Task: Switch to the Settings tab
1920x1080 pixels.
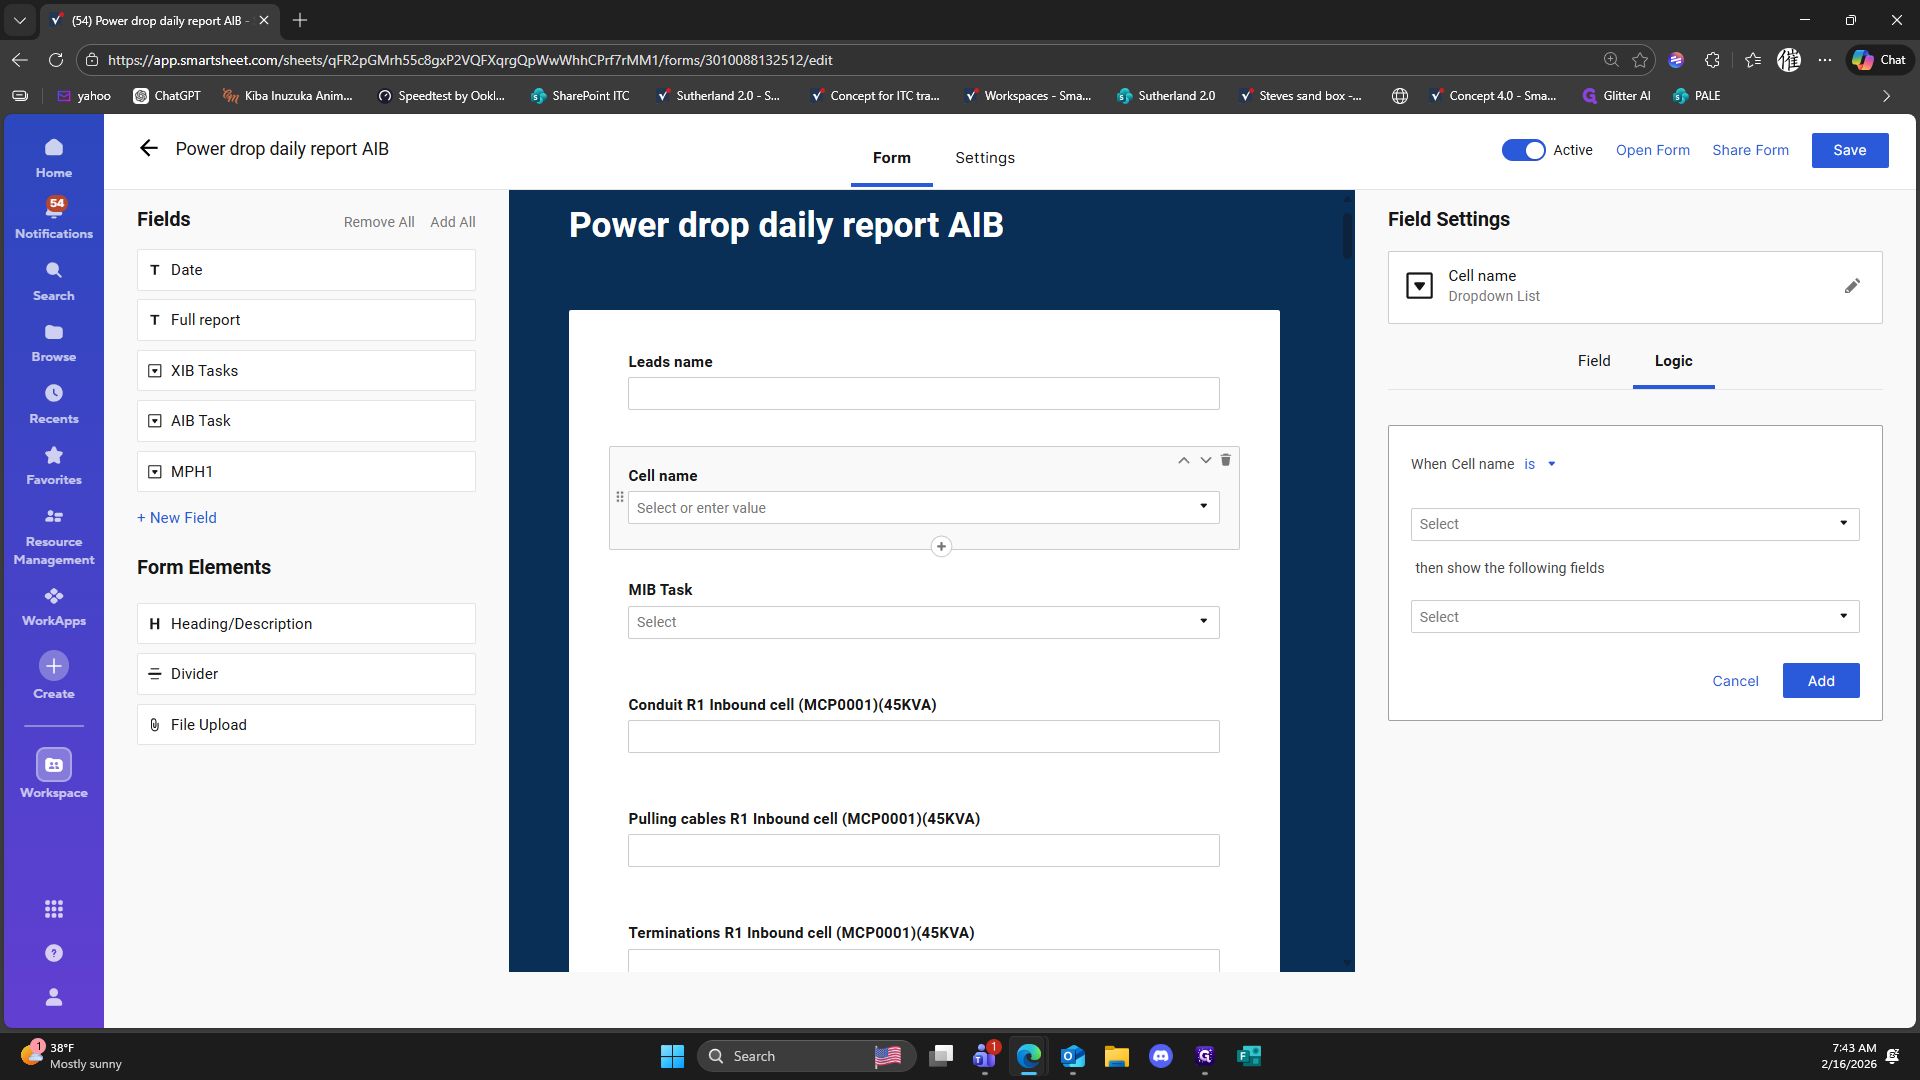Action: tap(984, 158)
